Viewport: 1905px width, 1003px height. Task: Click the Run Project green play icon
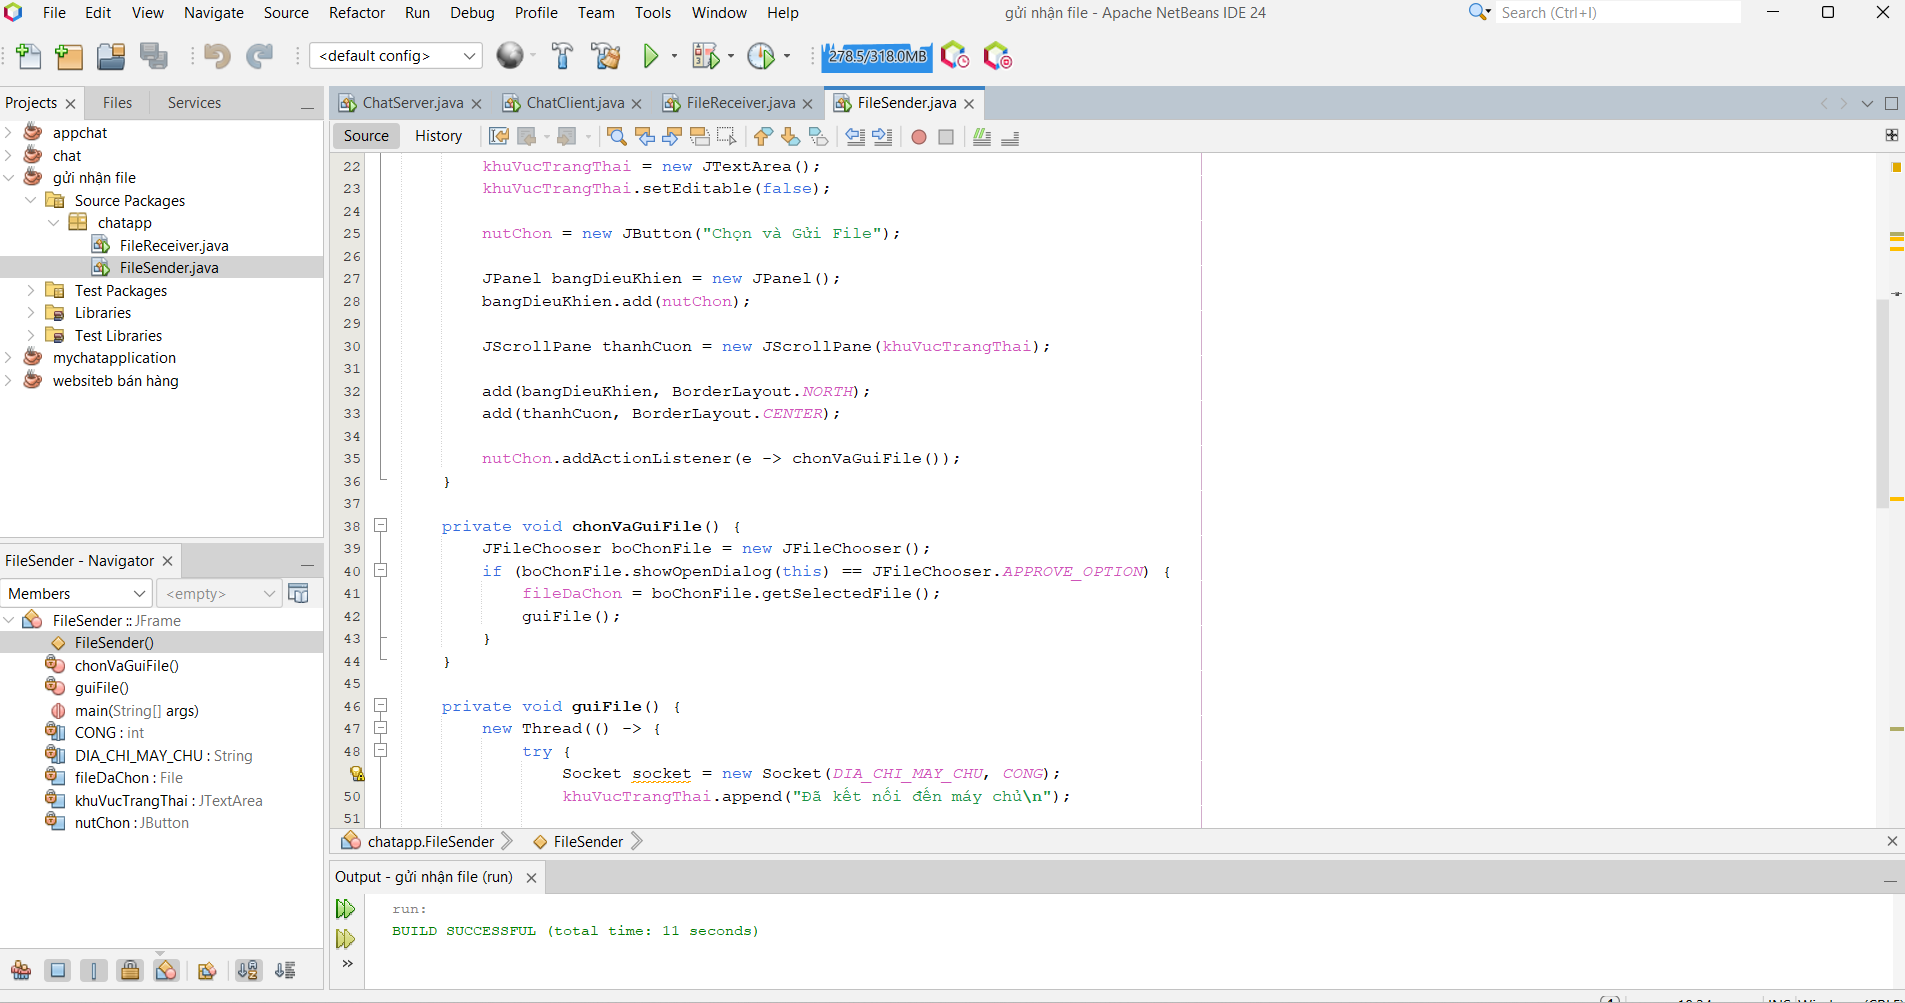(x=651, y=56)
